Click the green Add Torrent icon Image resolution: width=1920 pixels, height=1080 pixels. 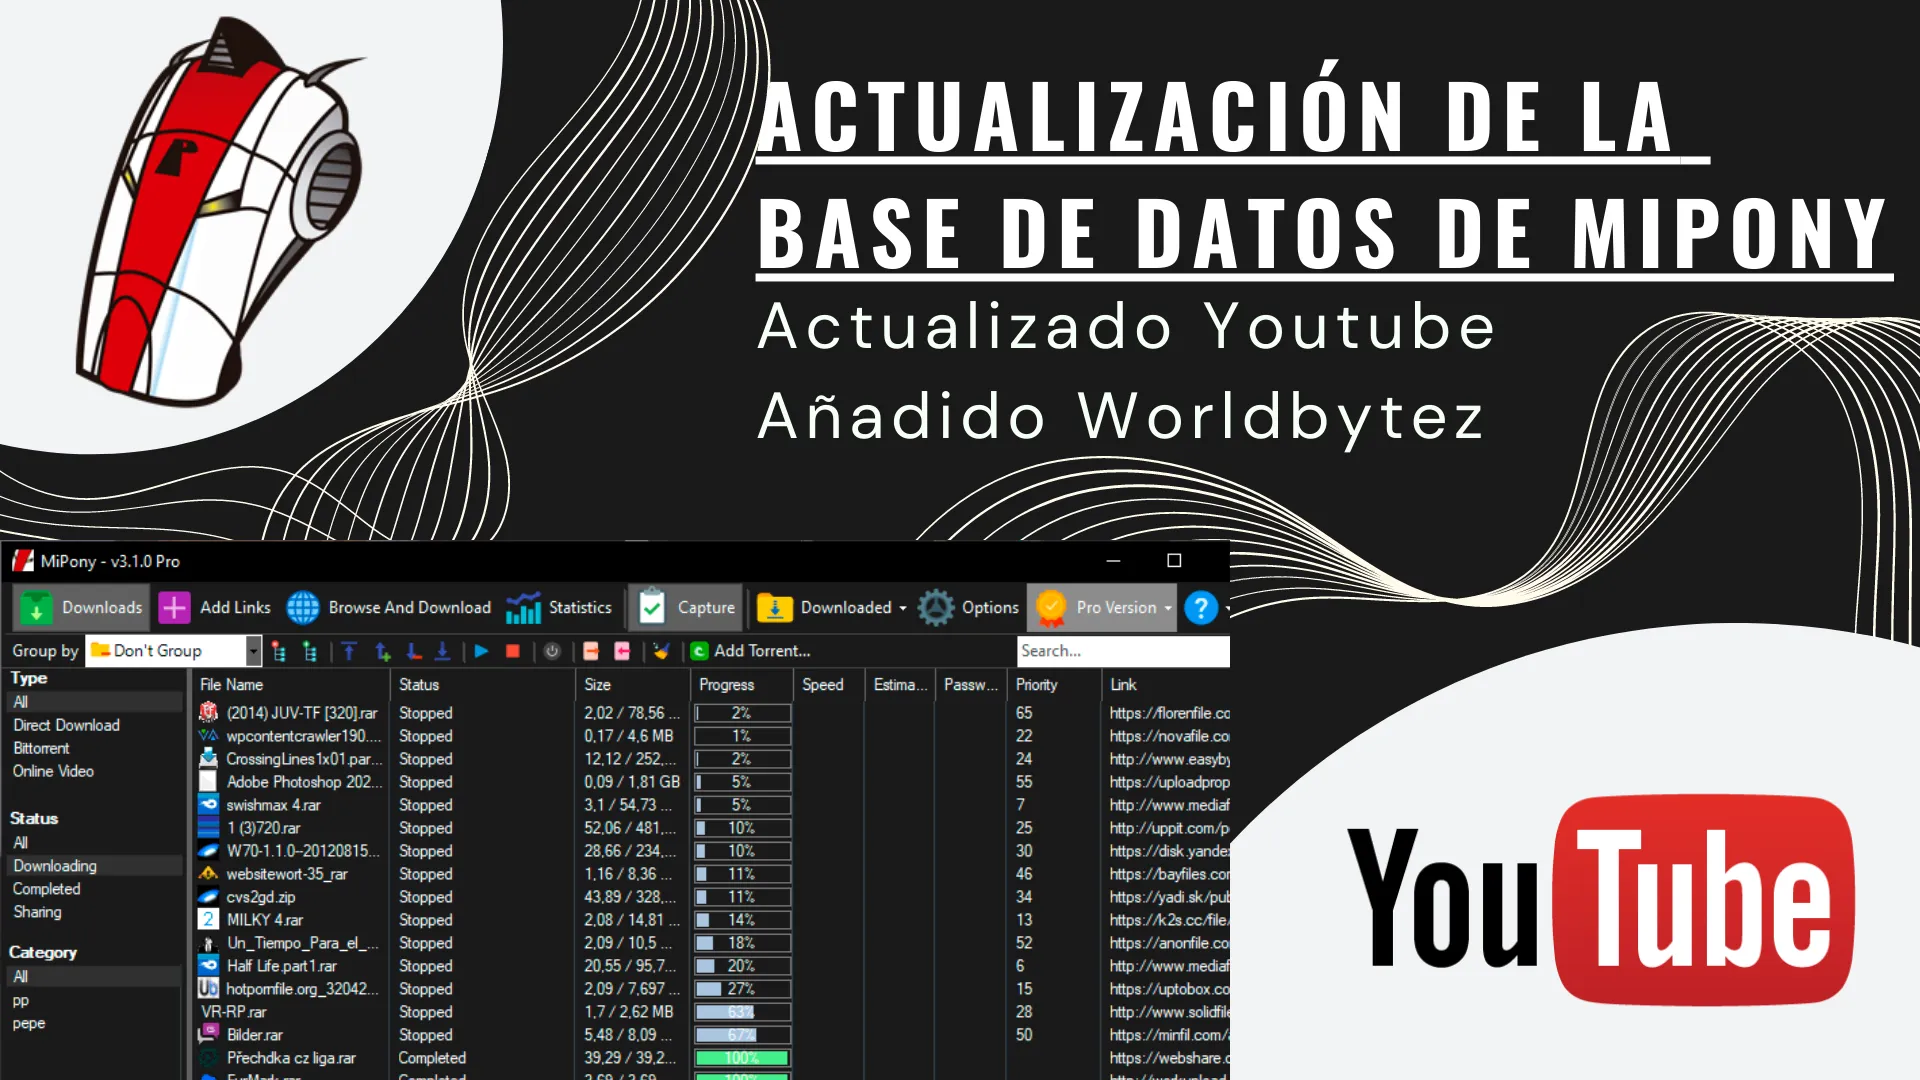(x=700, y=651)
